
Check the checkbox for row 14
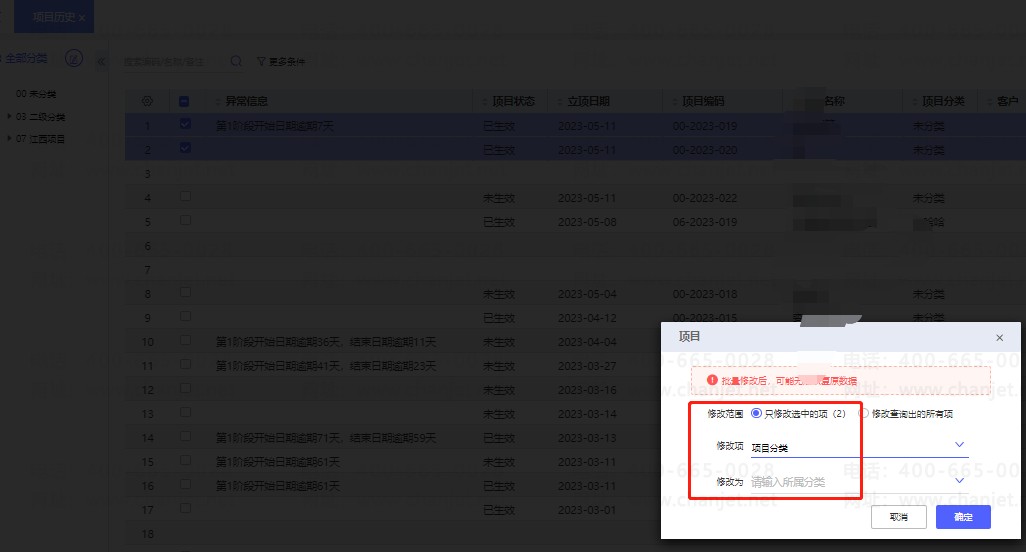tap(185, 436)
